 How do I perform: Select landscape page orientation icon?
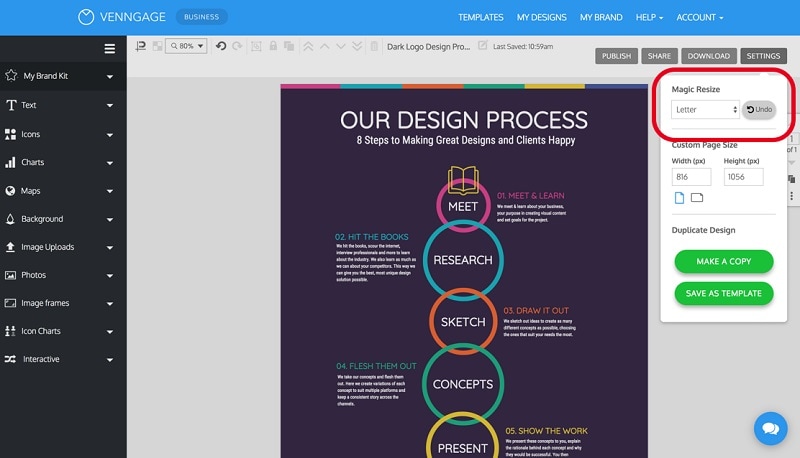pos(697,197)
